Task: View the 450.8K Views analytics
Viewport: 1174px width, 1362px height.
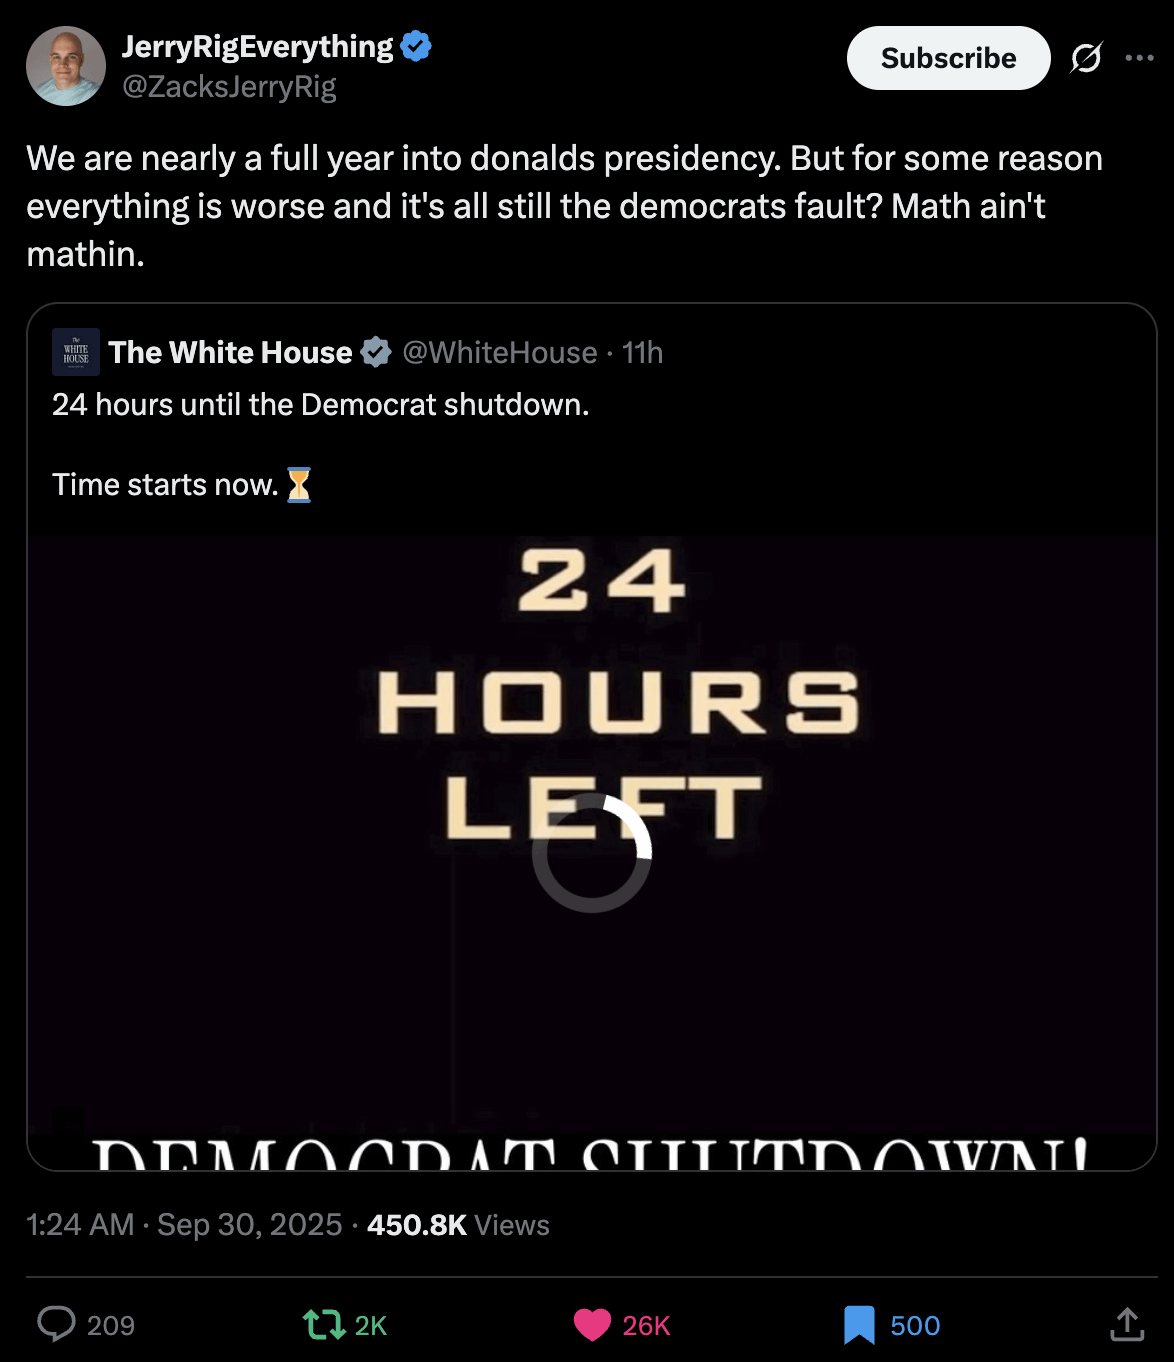Action: [458, 1225]
